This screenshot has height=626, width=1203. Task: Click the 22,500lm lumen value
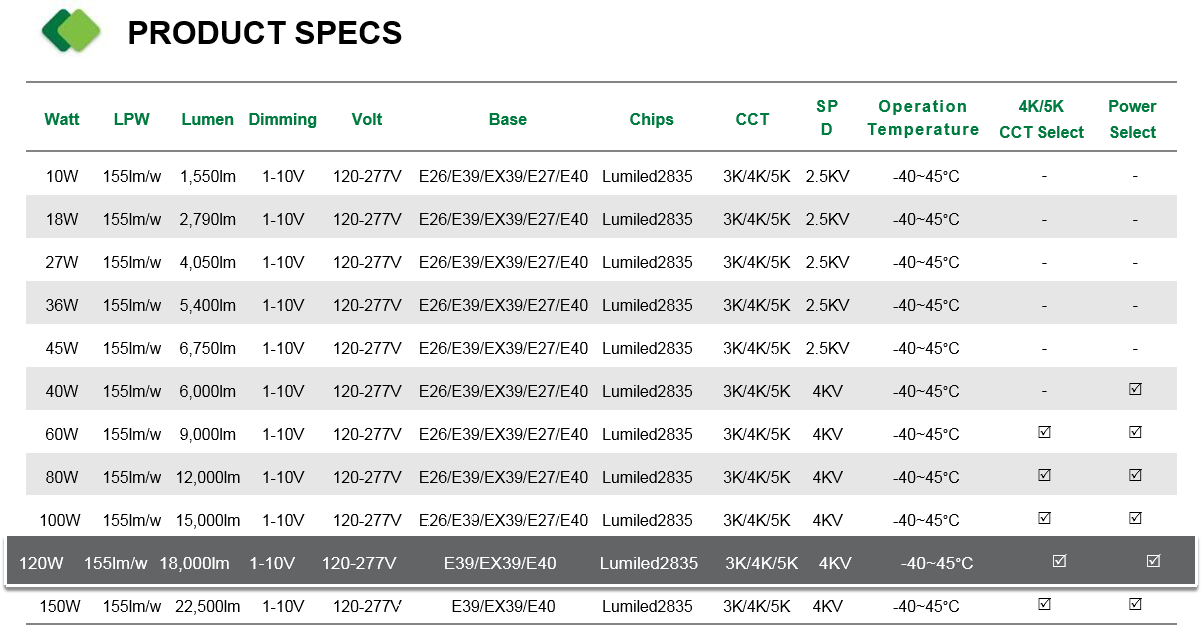[208, 606]
